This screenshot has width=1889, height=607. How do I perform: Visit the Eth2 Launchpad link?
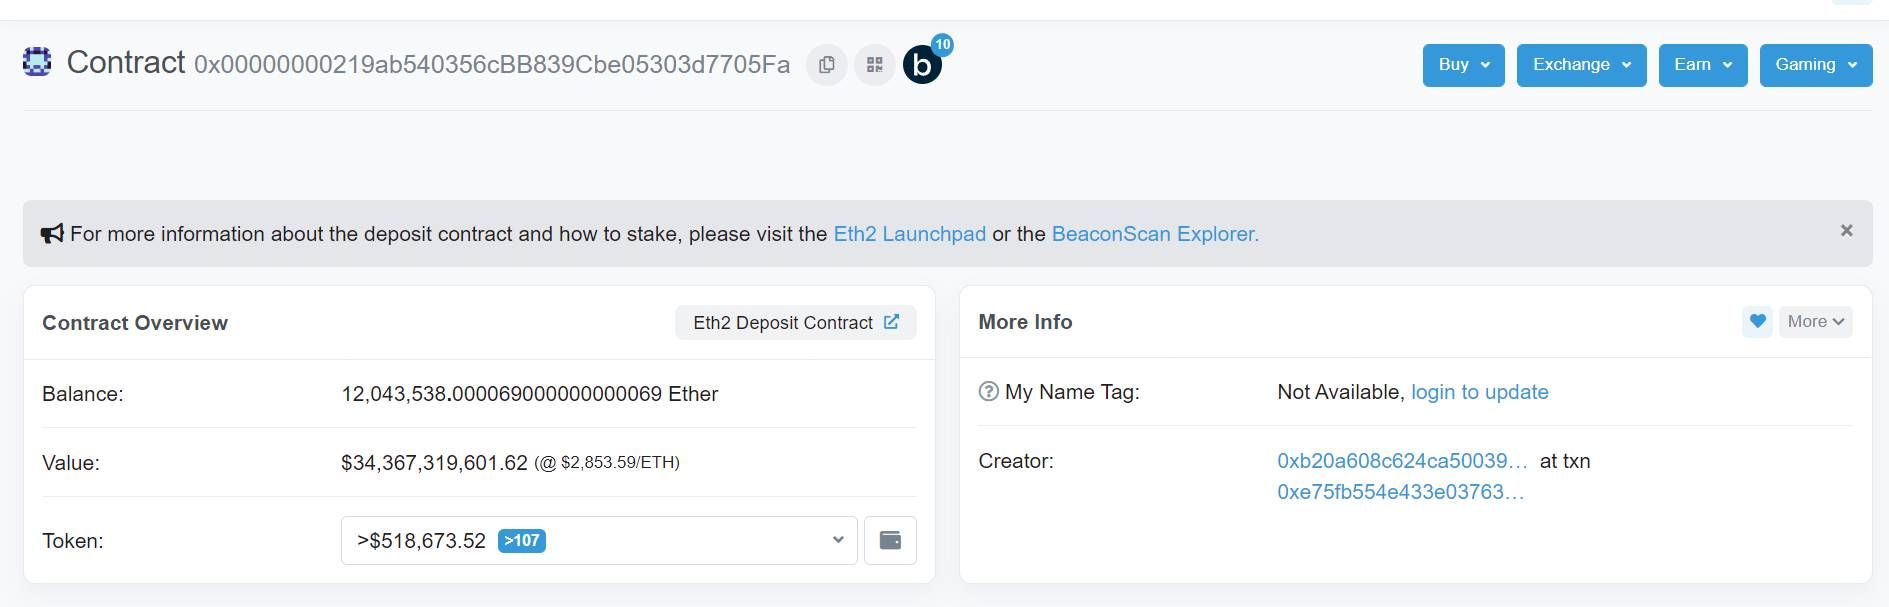[909, 234]
